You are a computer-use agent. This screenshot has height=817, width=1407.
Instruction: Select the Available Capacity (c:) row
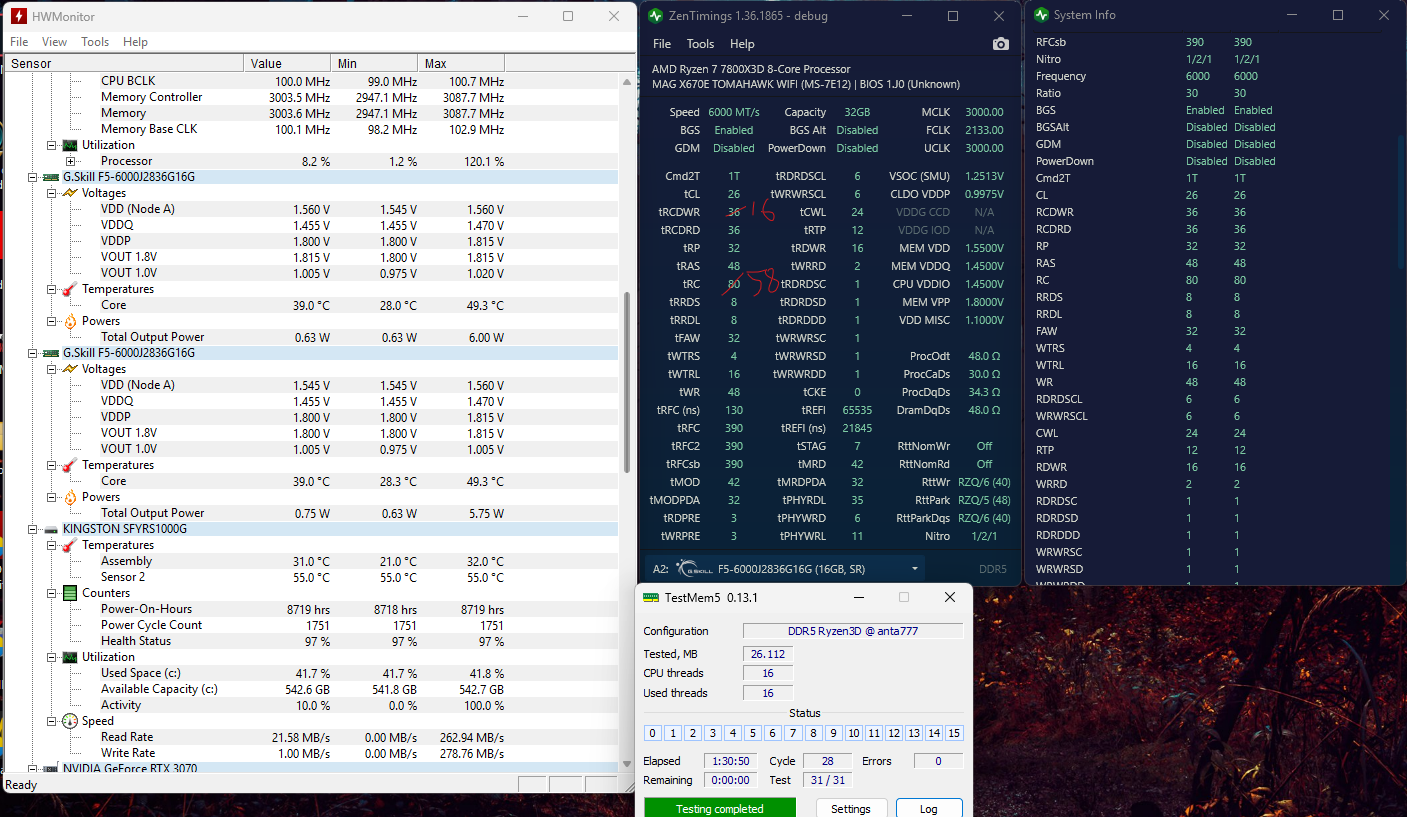click(x=311, y=689)
